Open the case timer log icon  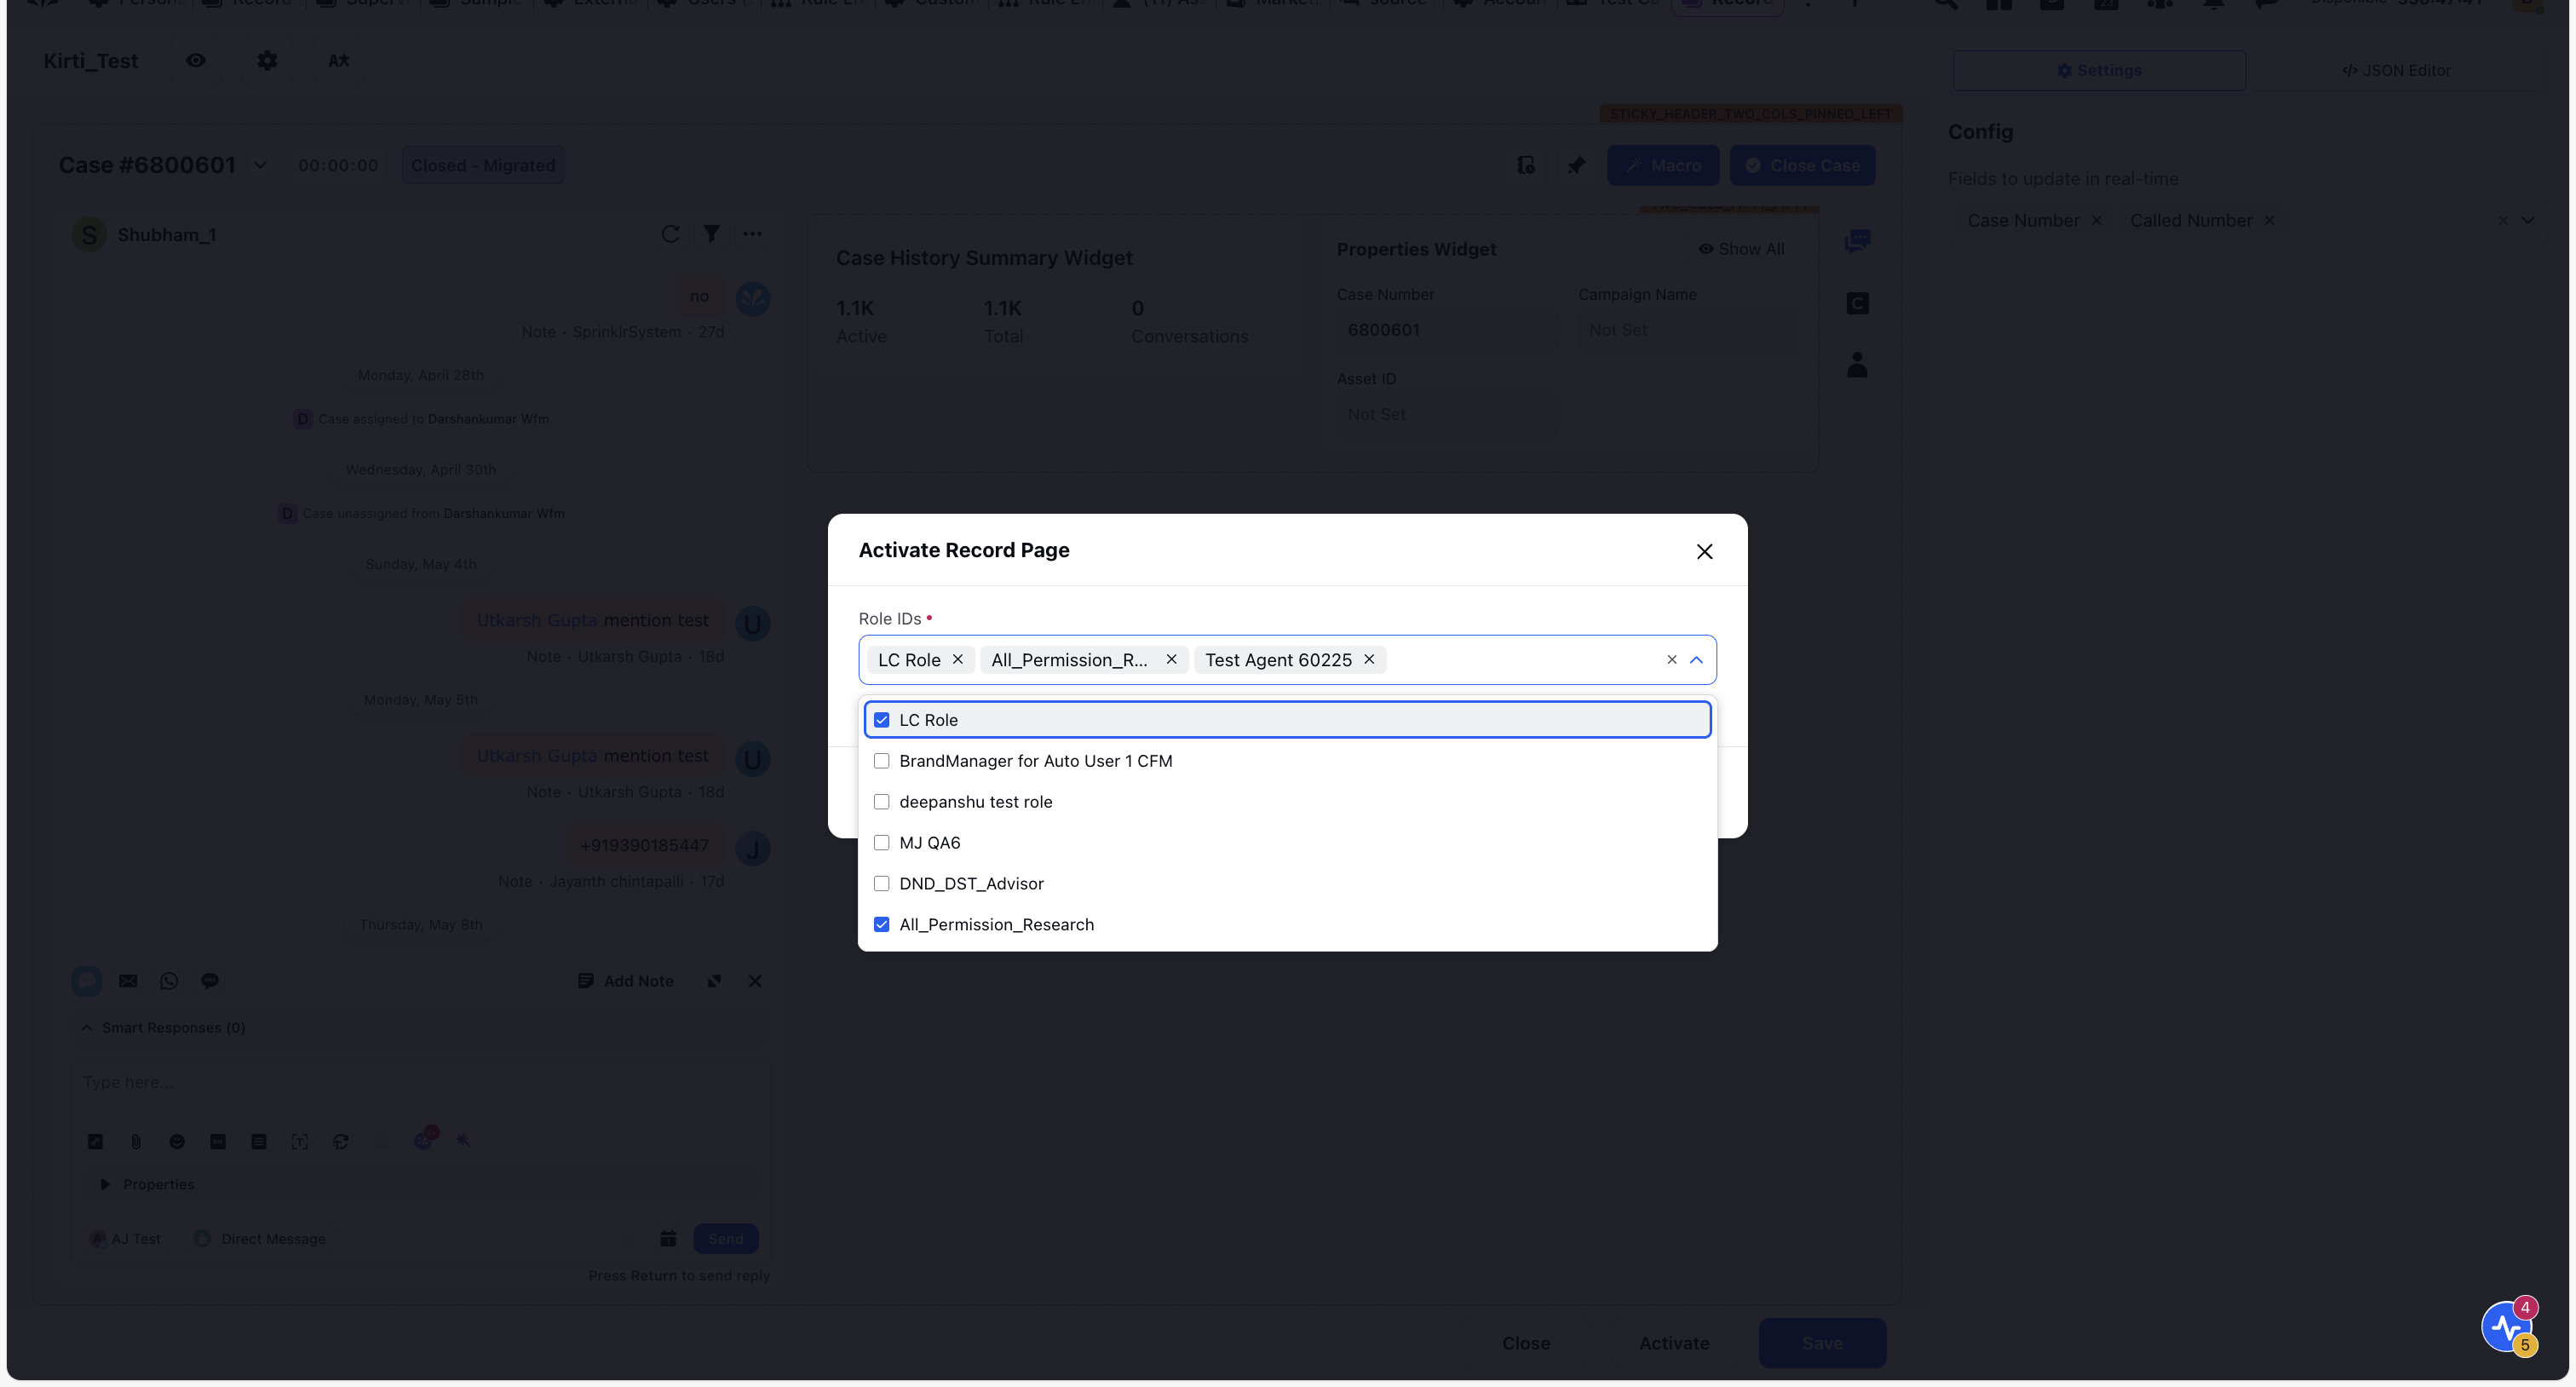tap(1526, 165)
